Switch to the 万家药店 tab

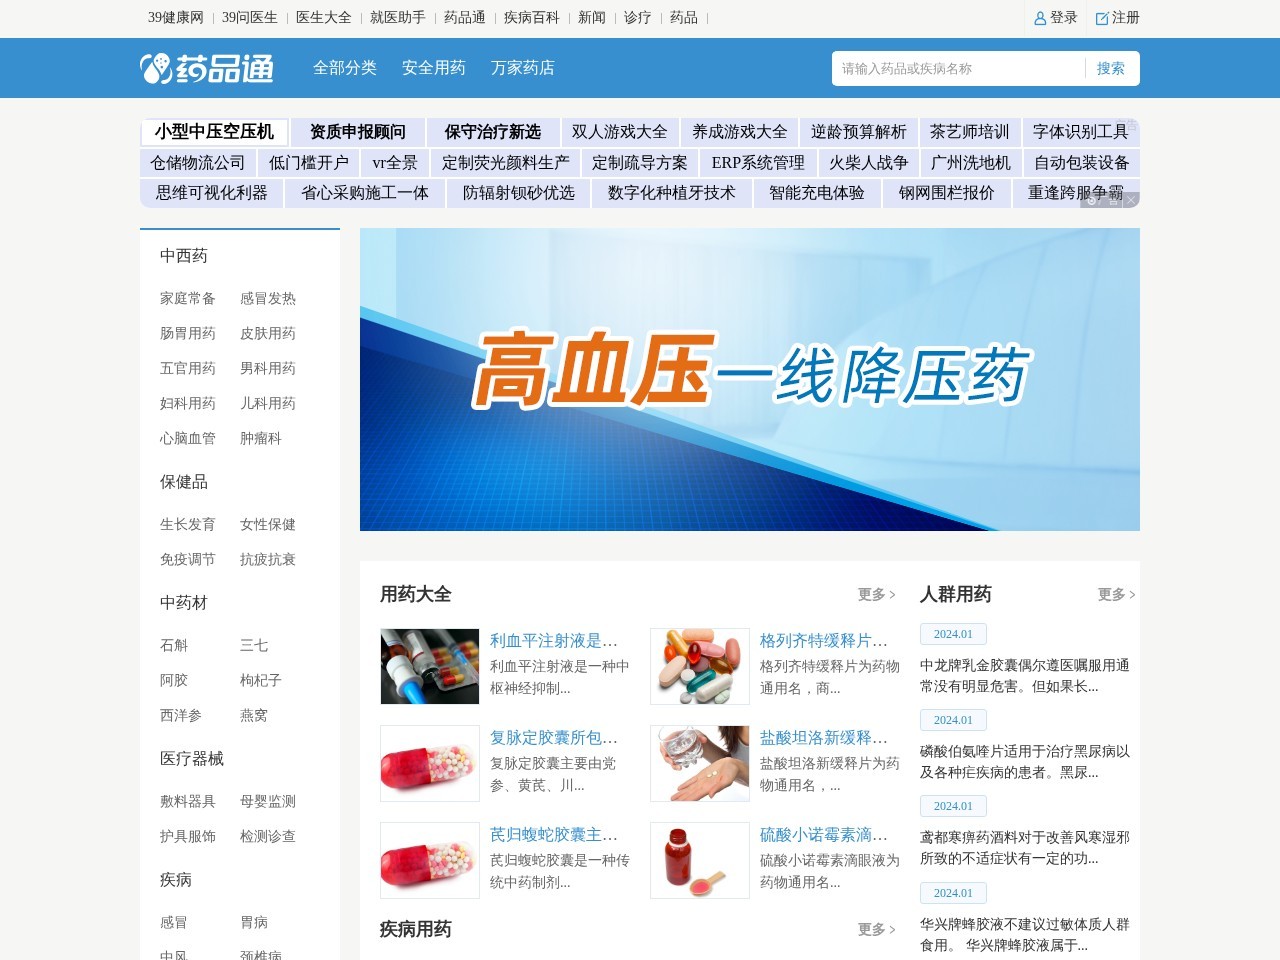(523, 68)
